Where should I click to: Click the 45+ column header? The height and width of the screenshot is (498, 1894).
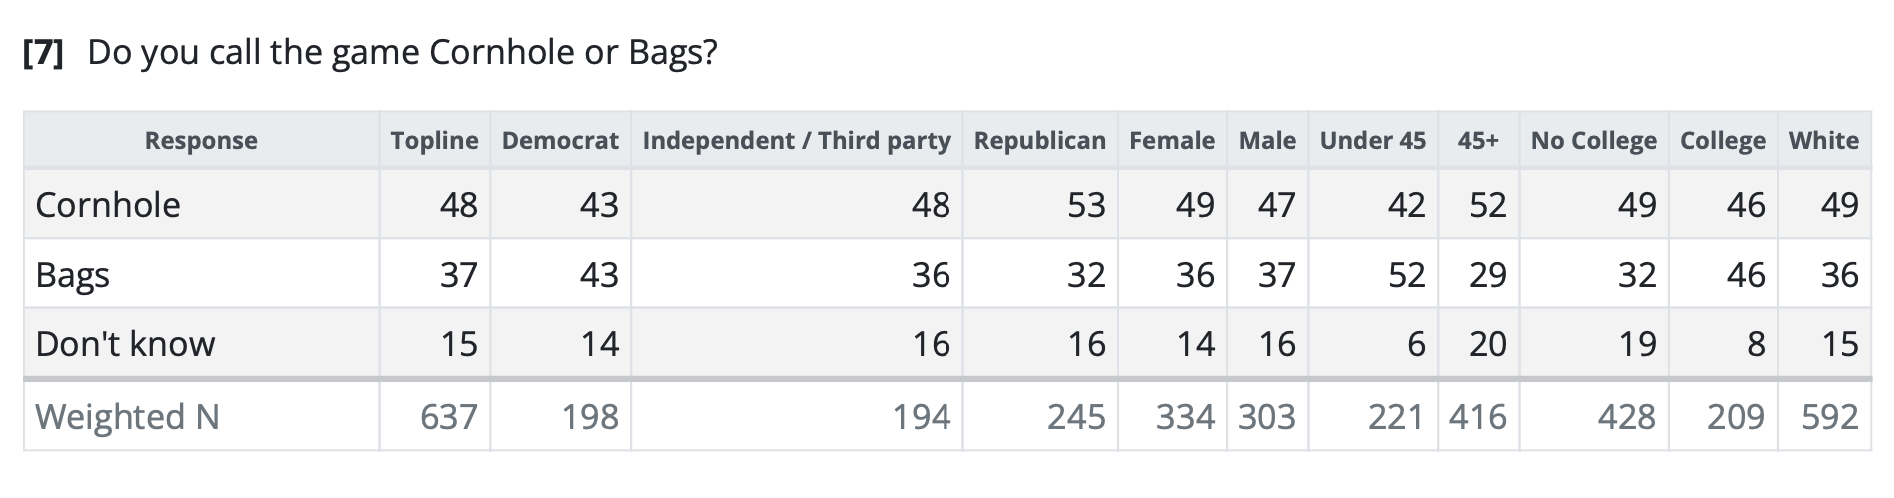click(x=1477, y=141)
